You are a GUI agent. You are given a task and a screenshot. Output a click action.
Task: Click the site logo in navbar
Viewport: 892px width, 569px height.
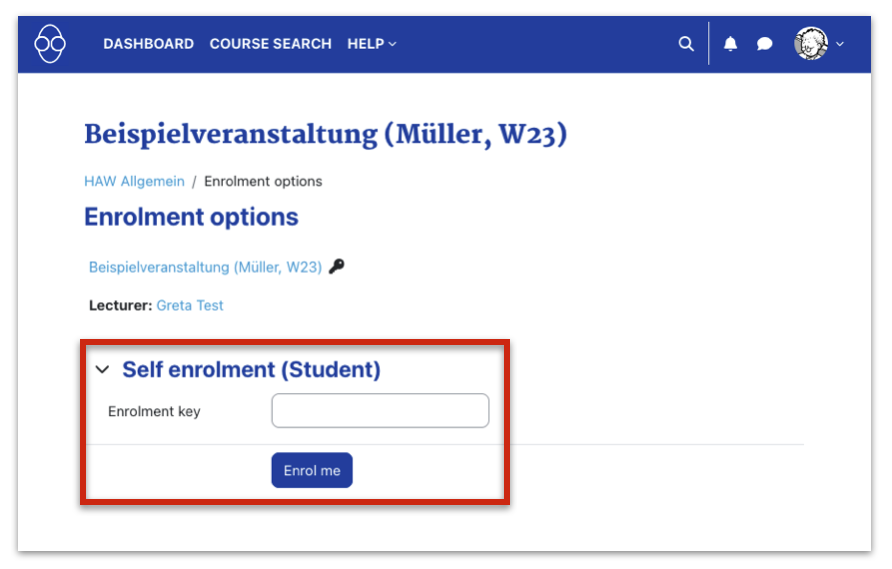50,44
